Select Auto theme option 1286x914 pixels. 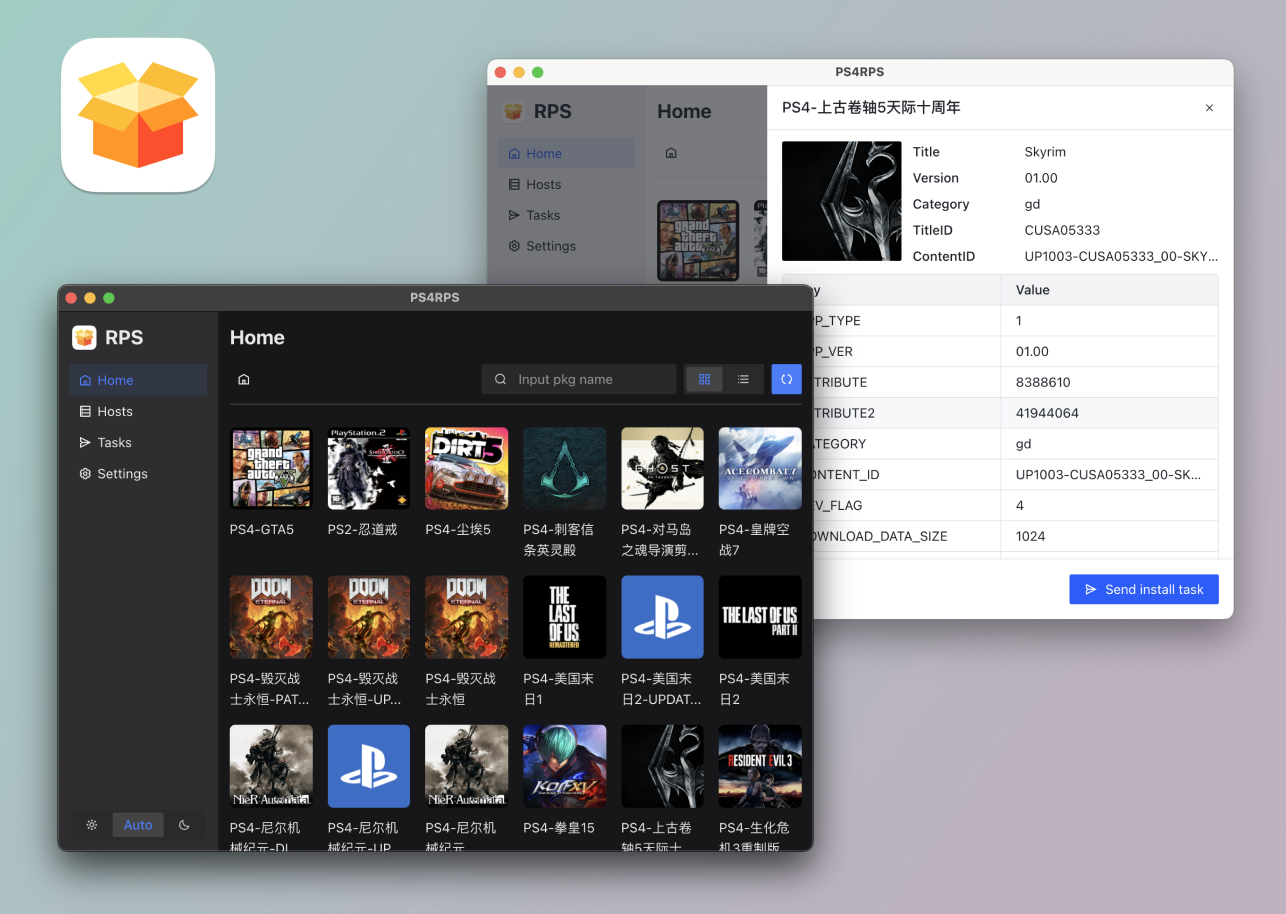(138, 825)
